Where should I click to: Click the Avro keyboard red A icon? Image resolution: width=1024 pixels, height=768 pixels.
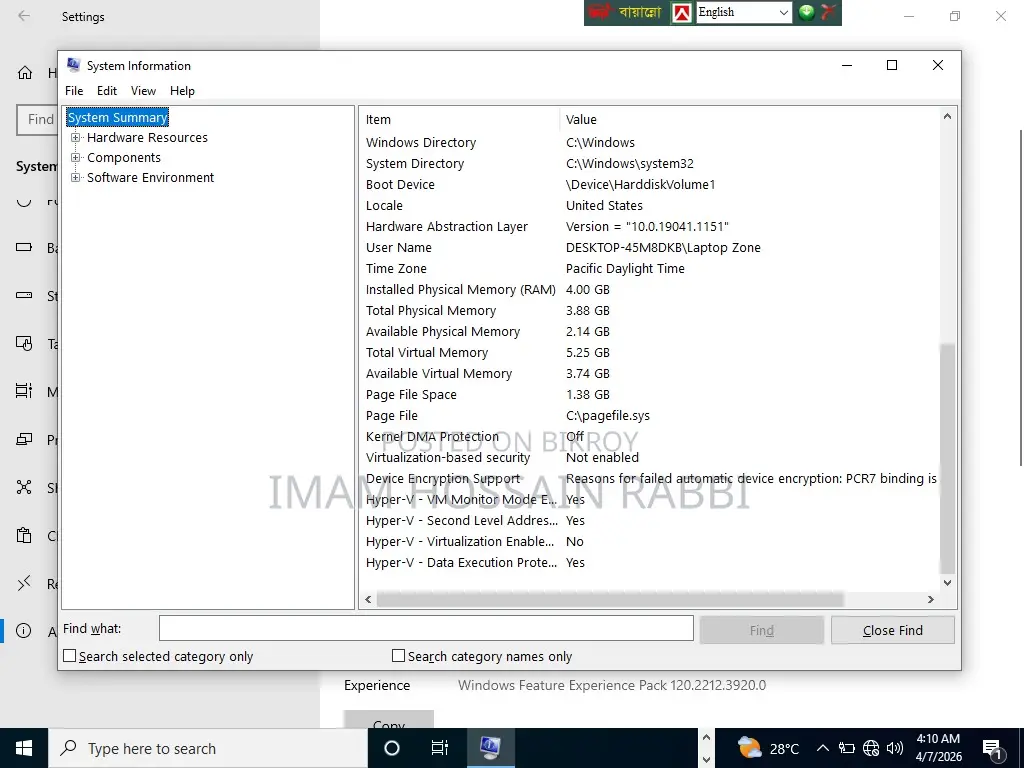pyautogui.click(x=682, y=12)
